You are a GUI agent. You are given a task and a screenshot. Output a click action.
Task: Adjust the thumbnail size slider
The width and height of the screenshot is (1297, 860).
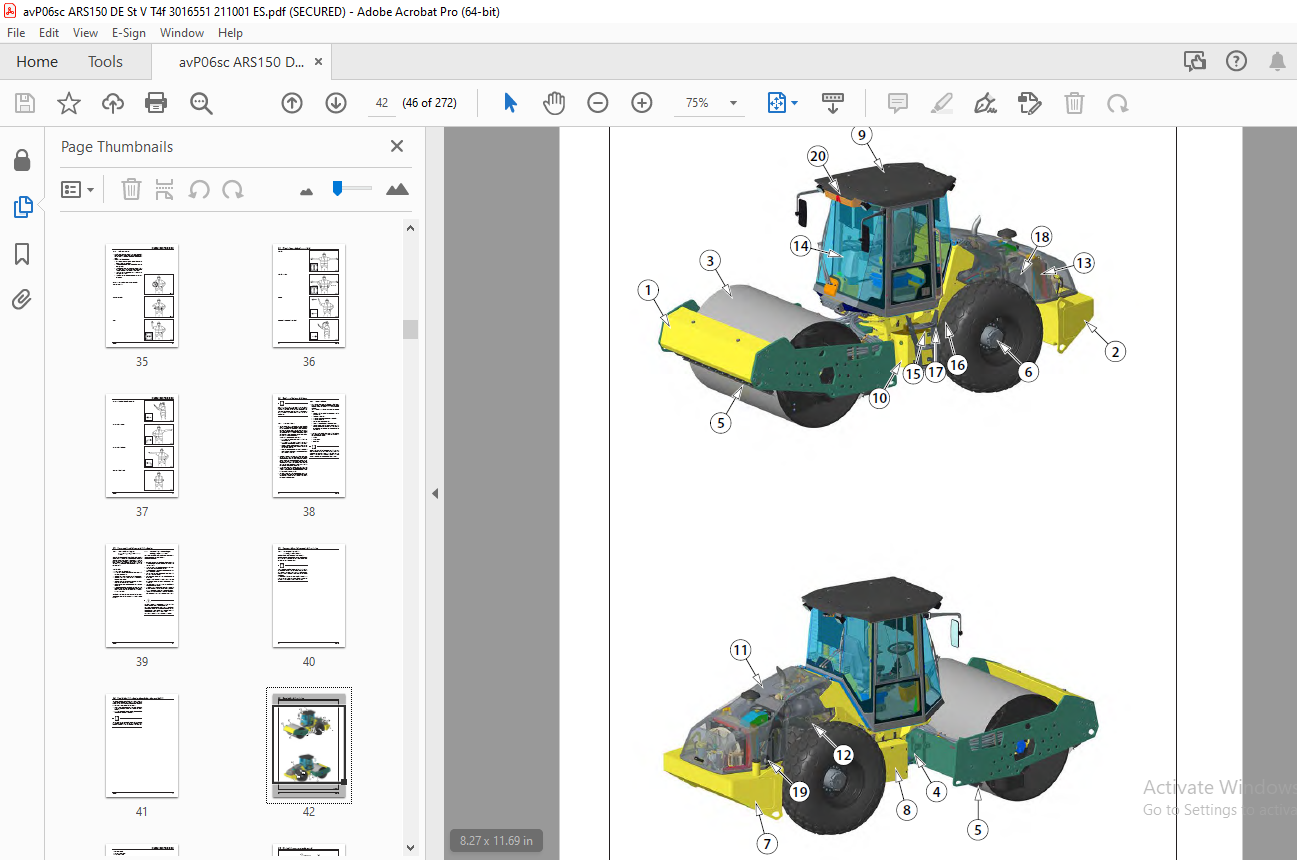338,187
